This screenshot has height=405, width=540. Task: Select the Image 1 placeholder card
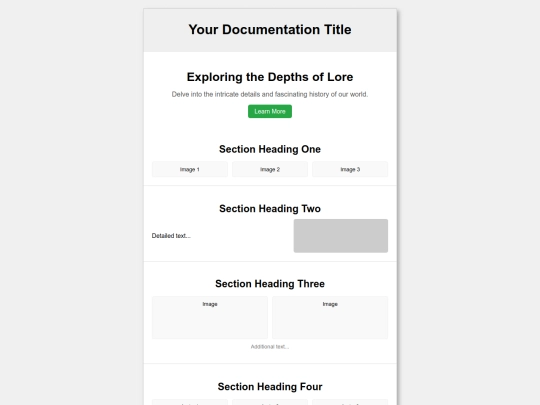pyautogui.click(x=190, y=169)
